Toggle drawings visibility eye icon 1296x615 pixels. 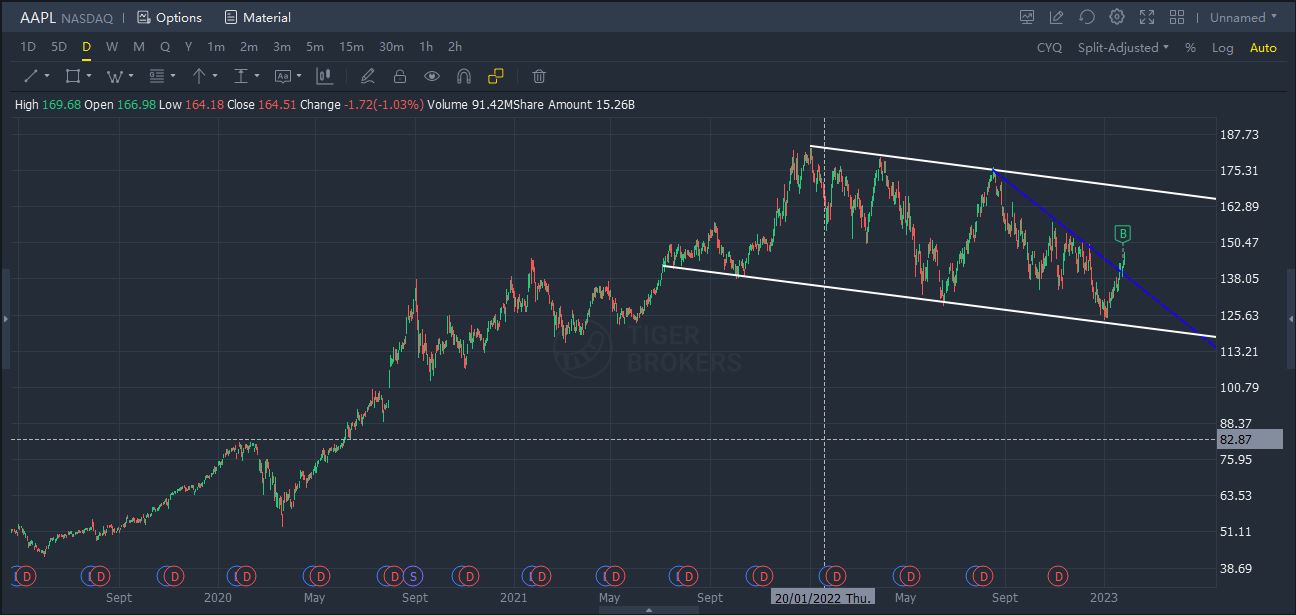[x=432, y=76]
